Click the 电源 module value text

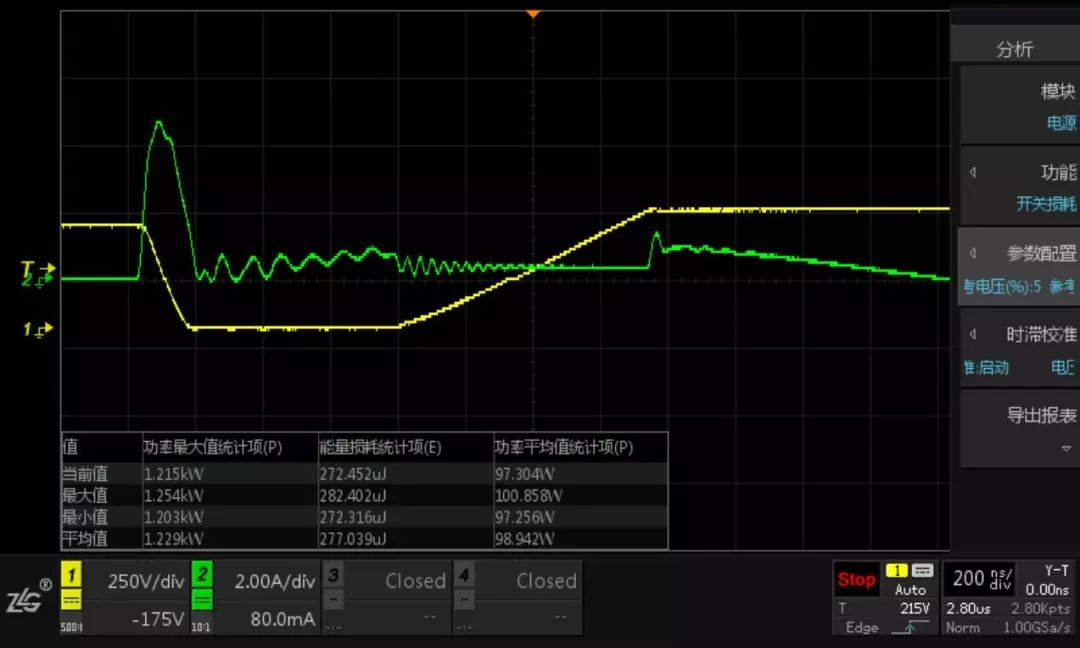pos(1061,123)
